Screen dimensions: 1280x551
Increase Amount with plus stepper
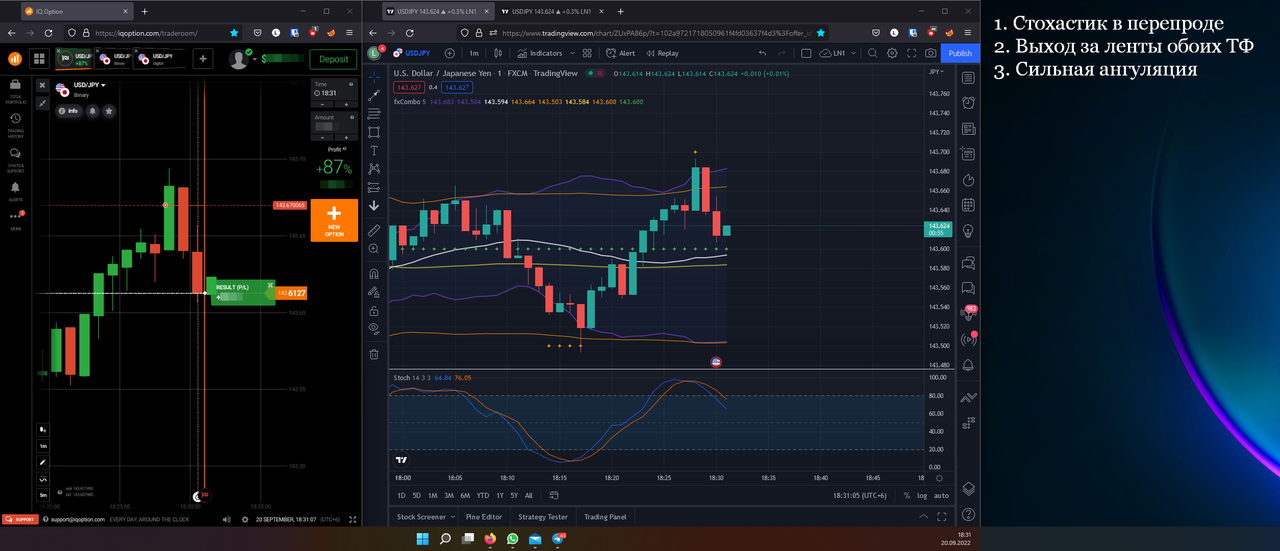(346, 138)
